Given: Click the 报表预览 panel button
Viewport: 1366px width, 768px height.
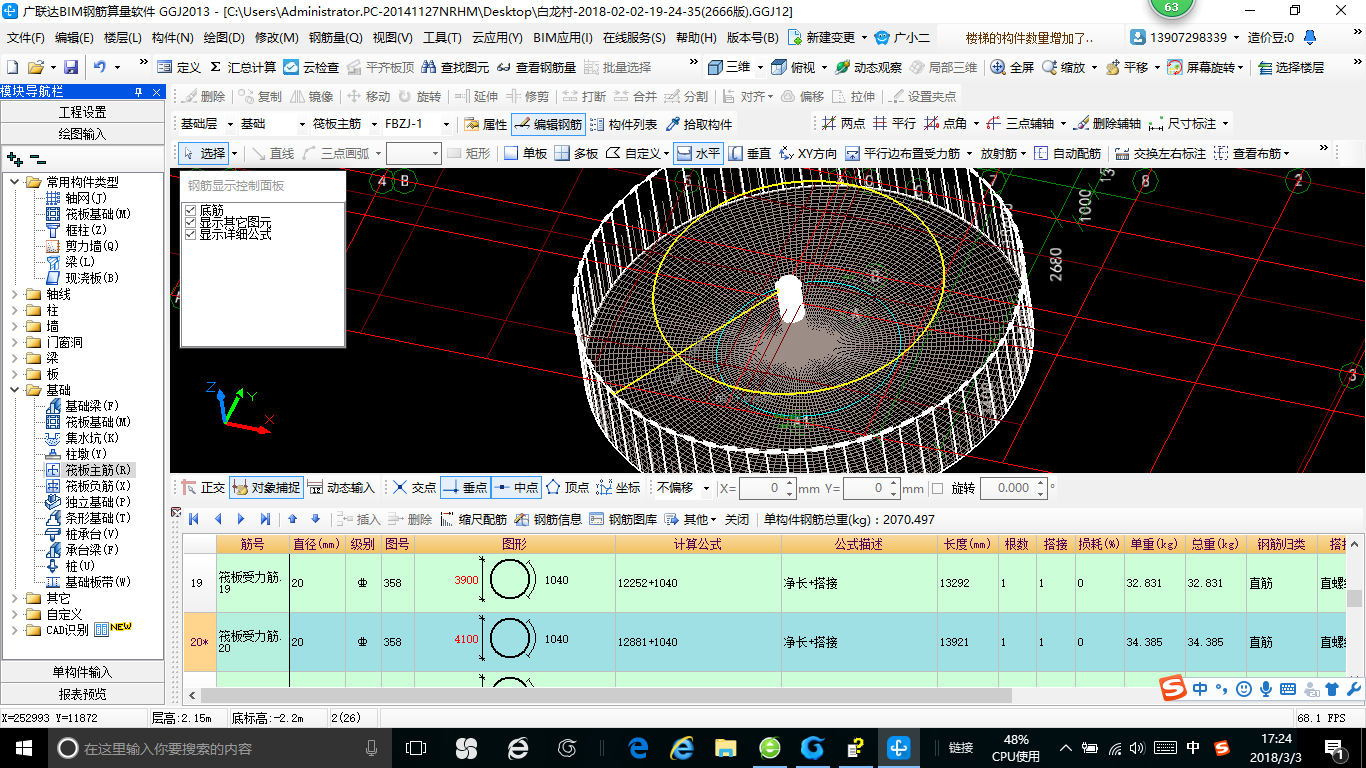Looking at the screenshot, I should 82,694.
